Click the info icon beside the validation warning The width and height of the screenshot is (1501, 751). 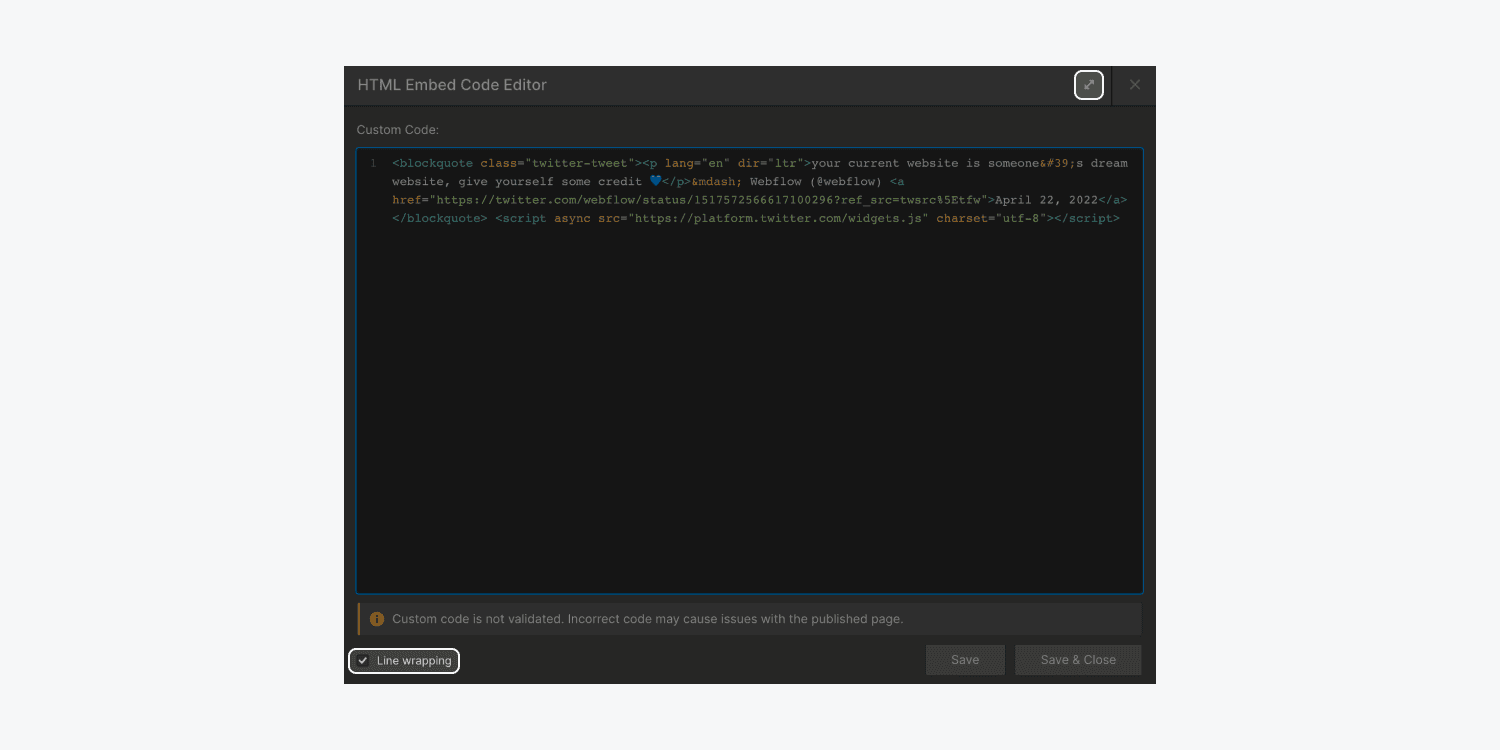[x=377, y=618]
